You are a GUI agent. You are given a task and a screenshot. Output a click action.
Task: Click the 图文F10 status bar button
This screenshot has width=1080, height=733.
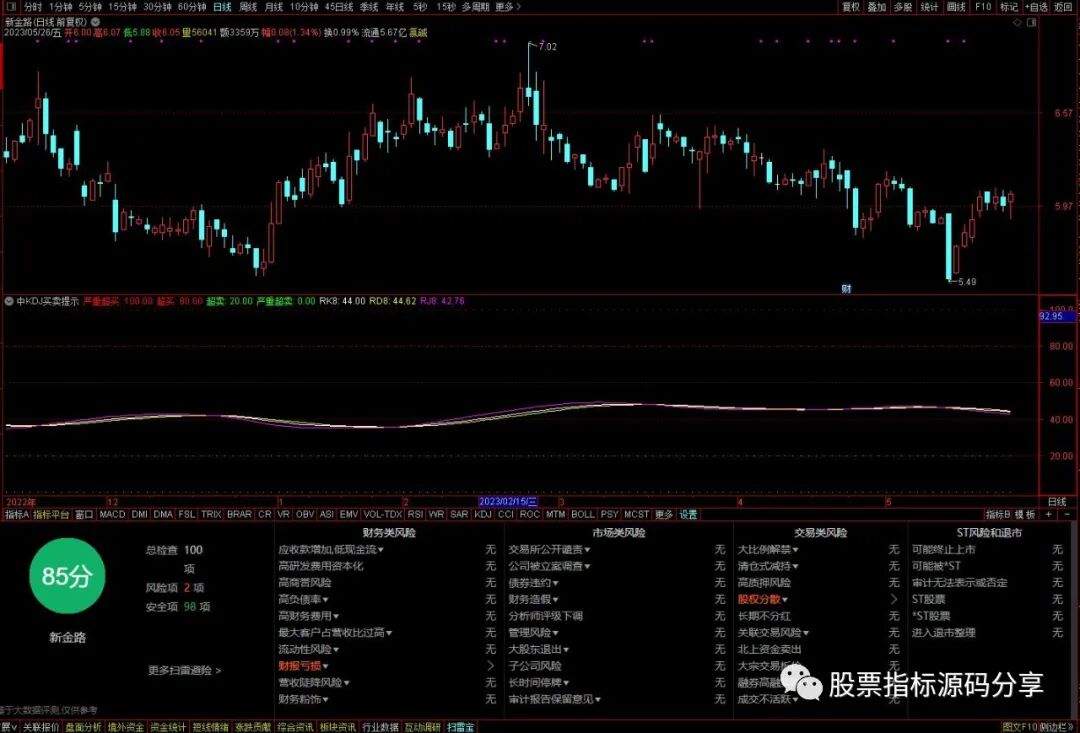[1019, 727]
